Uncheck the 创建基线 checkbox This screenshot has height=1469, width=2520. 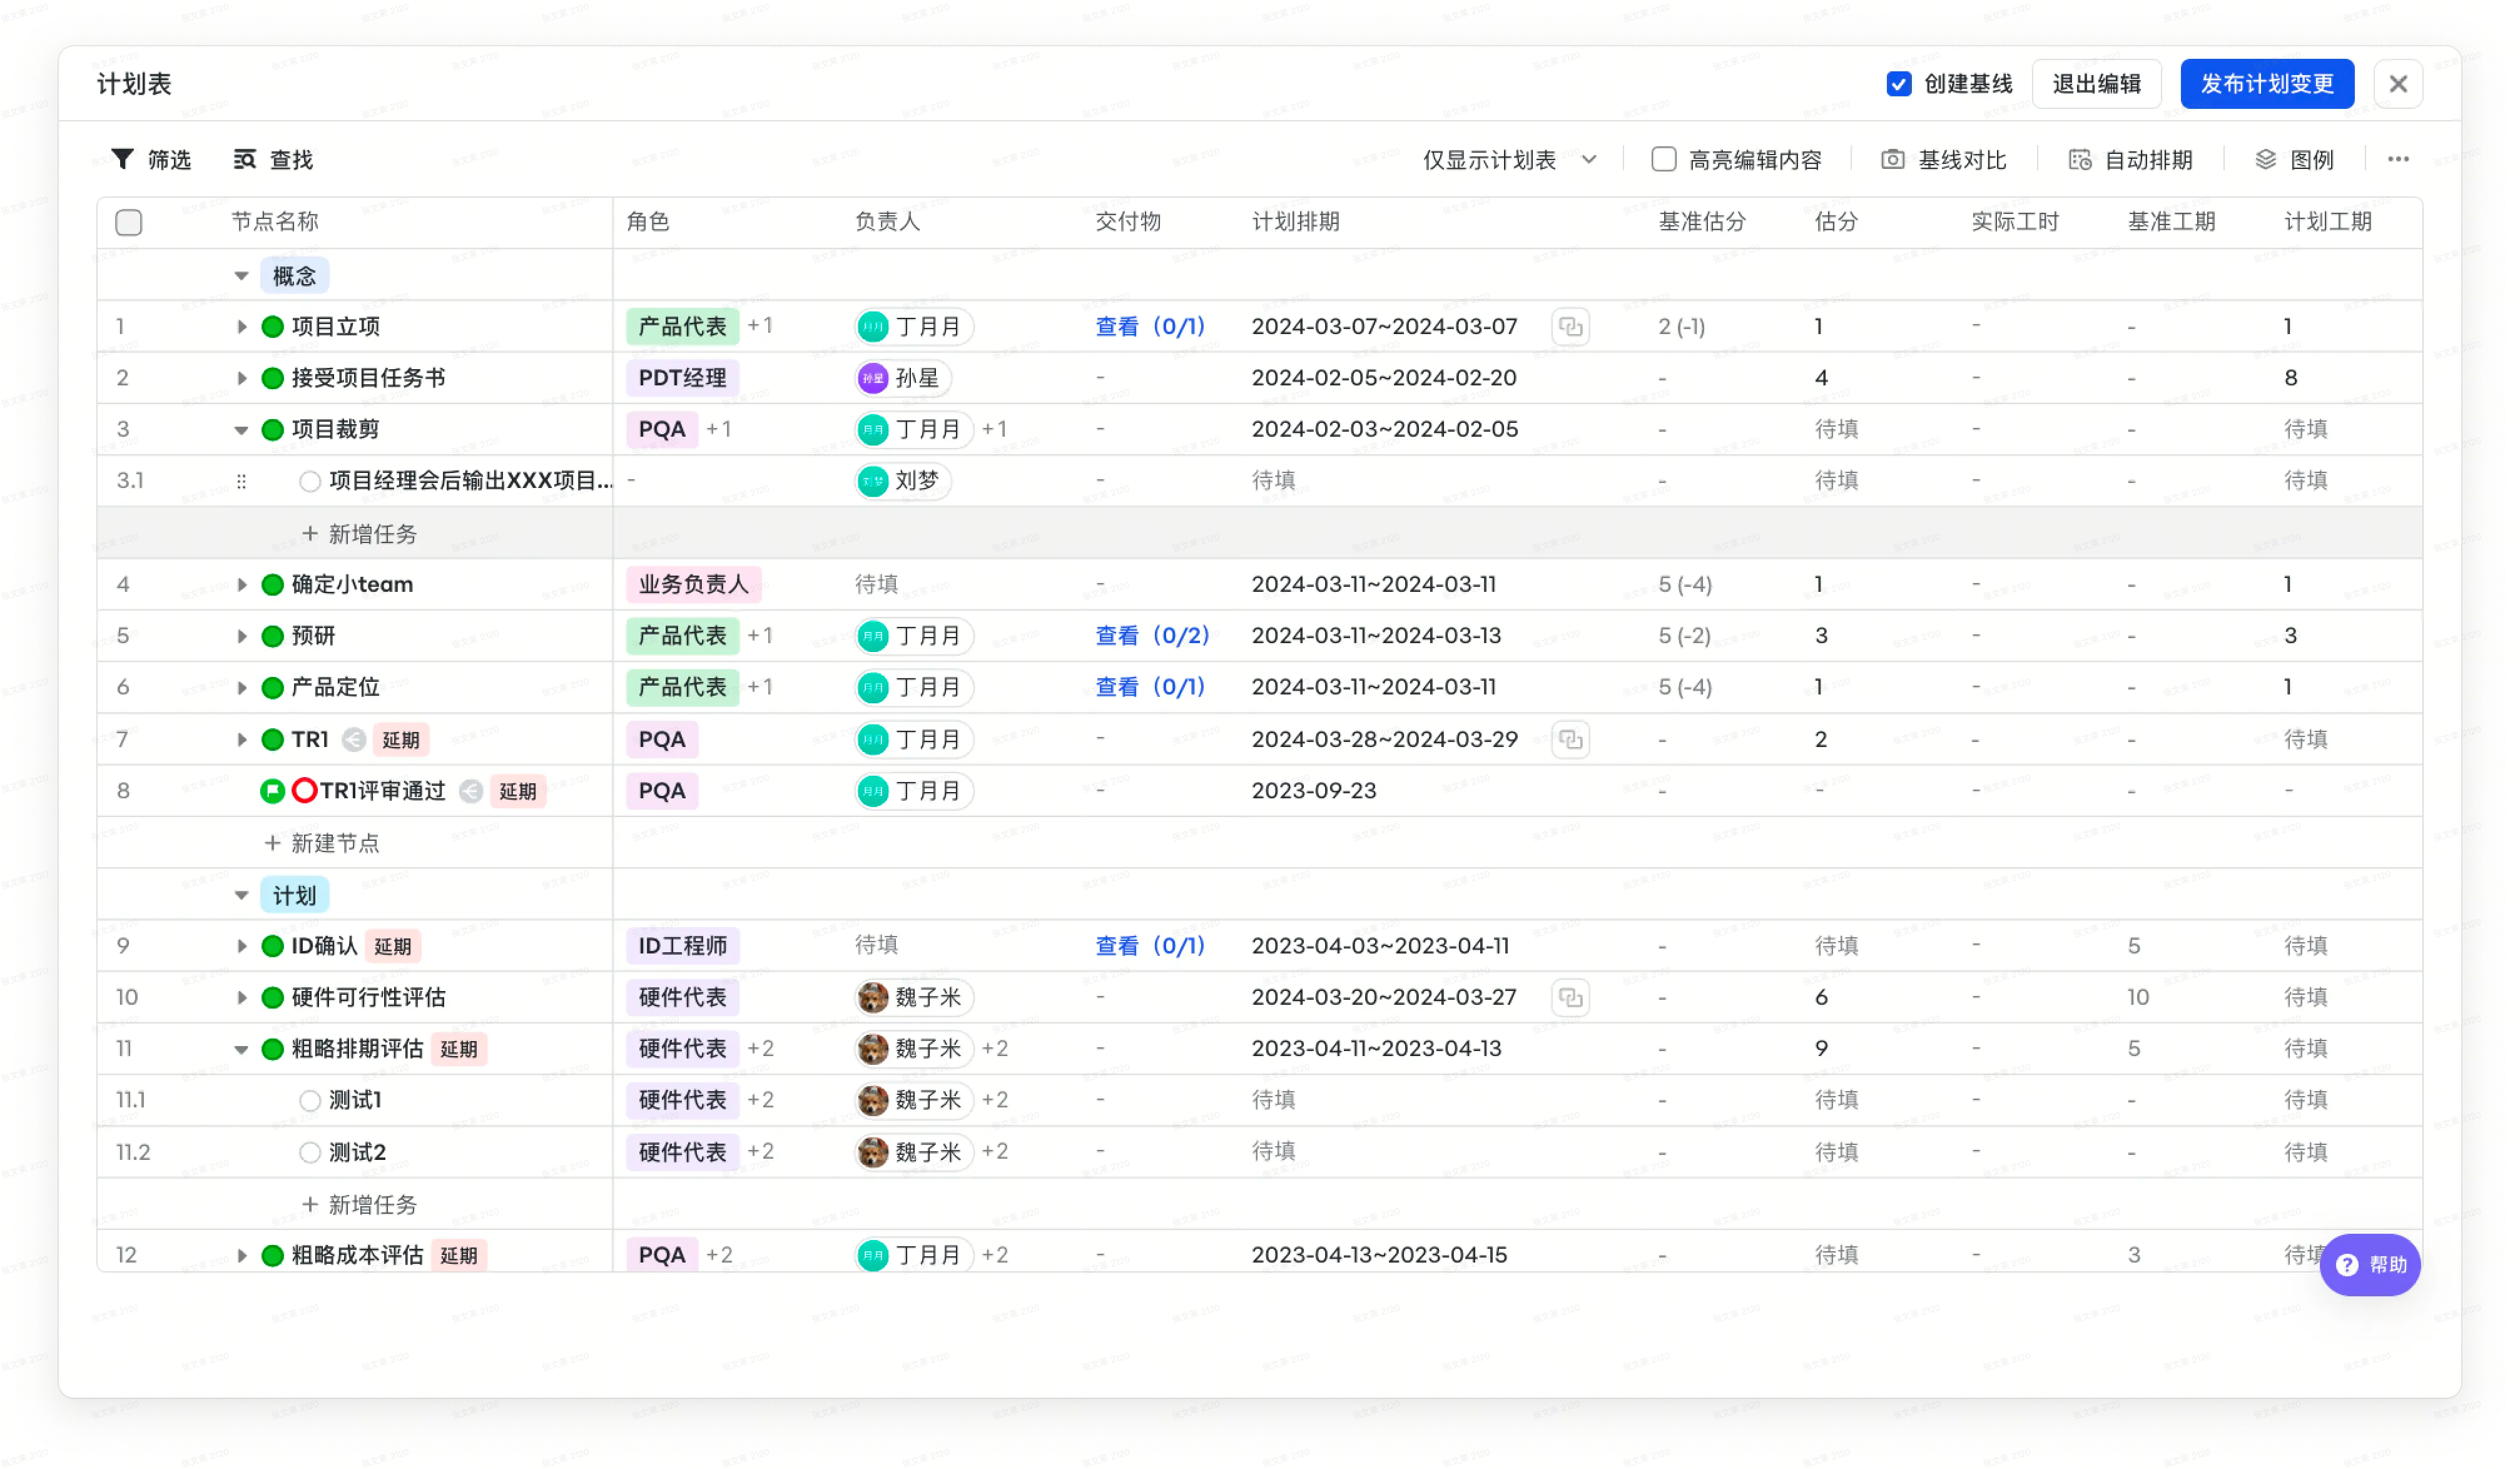click(1899, 84)
